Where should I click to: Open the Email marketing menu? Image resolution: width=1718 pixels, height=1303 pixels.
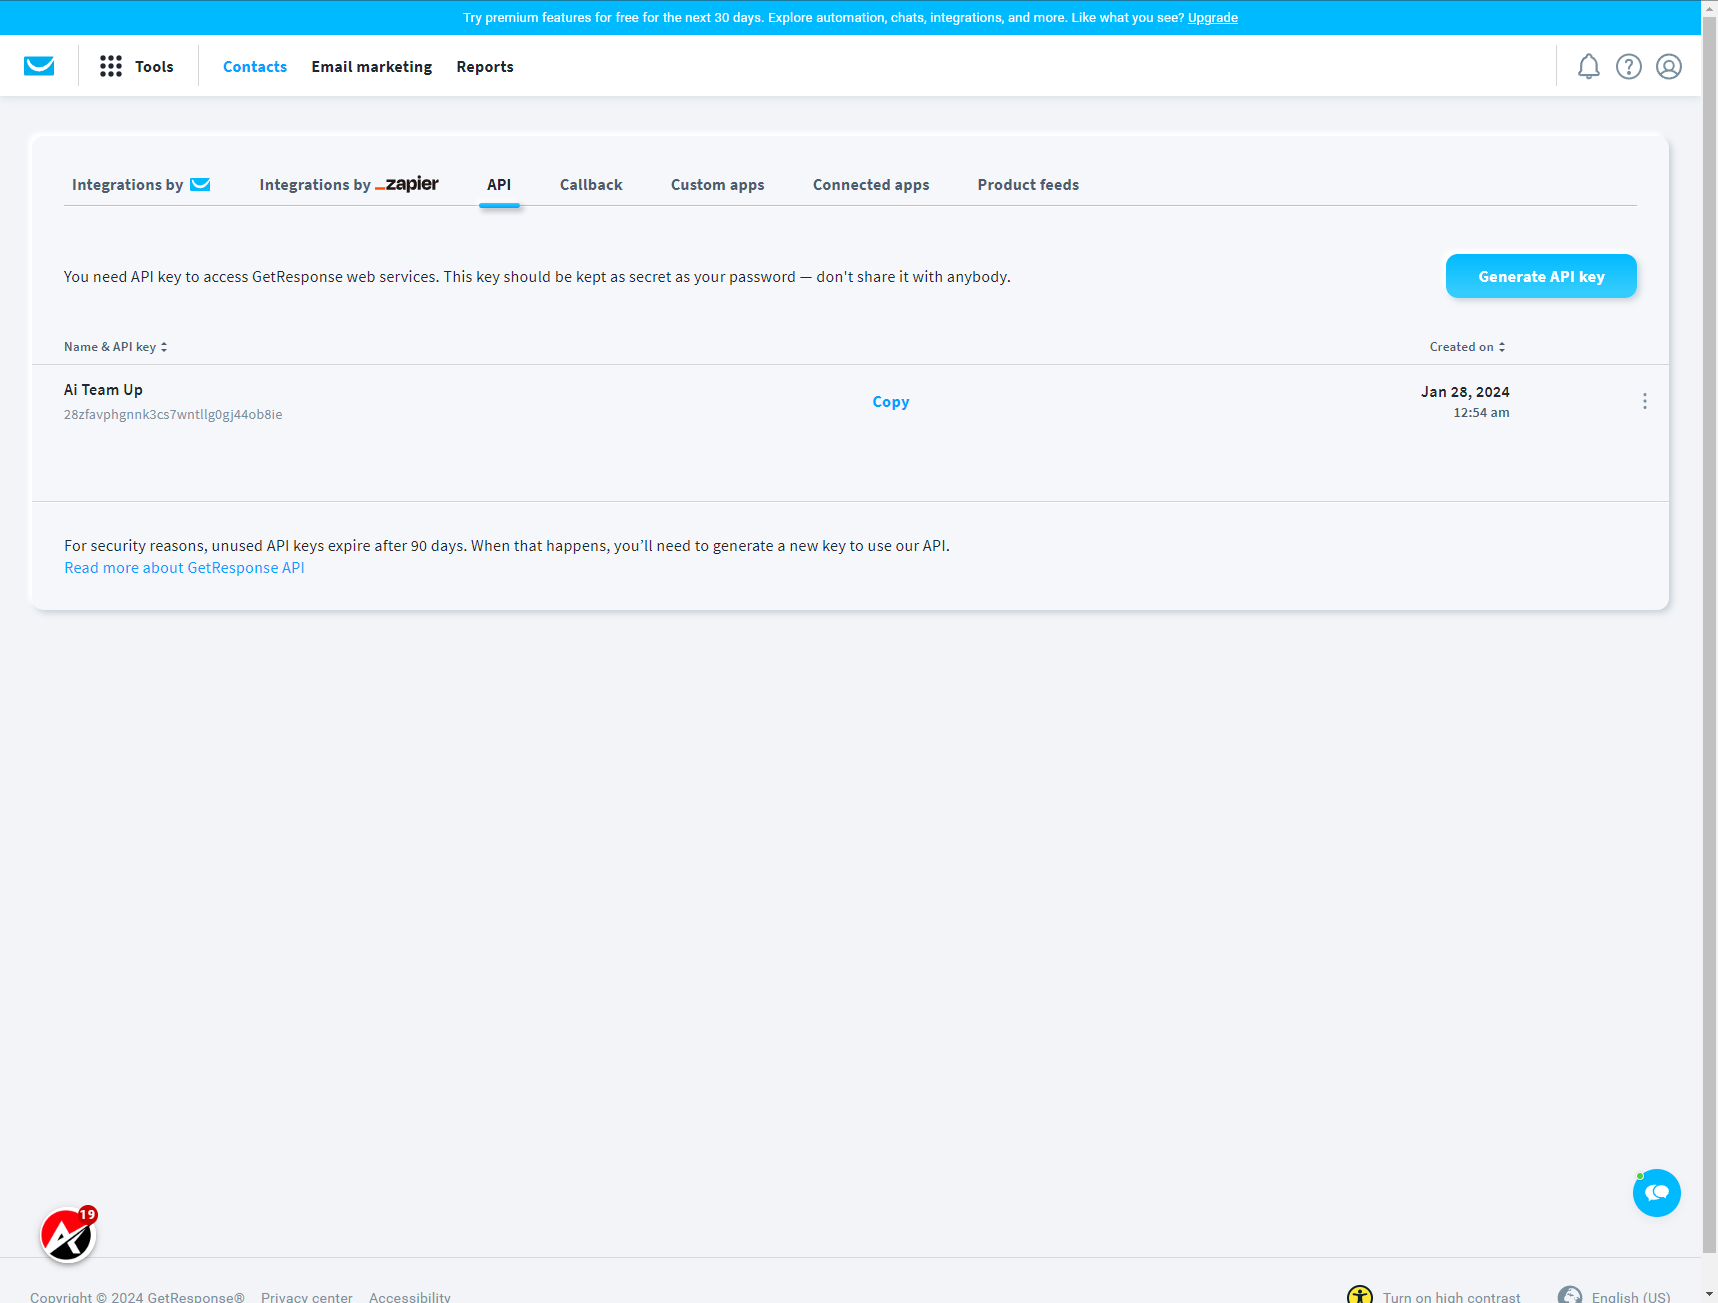[372, 66]
